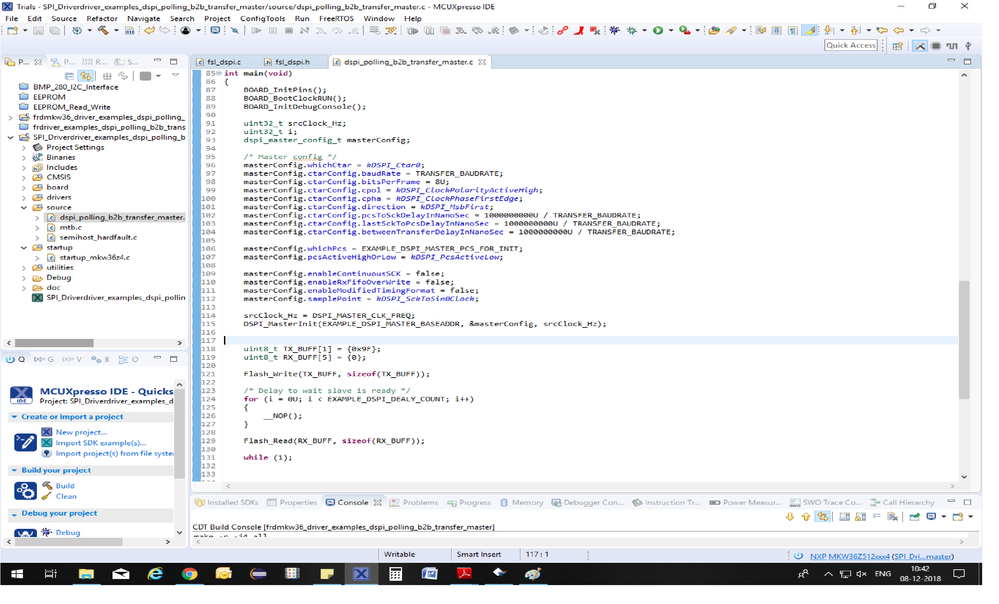Click the open folder icon in the main toolbar
This screenshot has height=604, width=999.
click(714, 30)
